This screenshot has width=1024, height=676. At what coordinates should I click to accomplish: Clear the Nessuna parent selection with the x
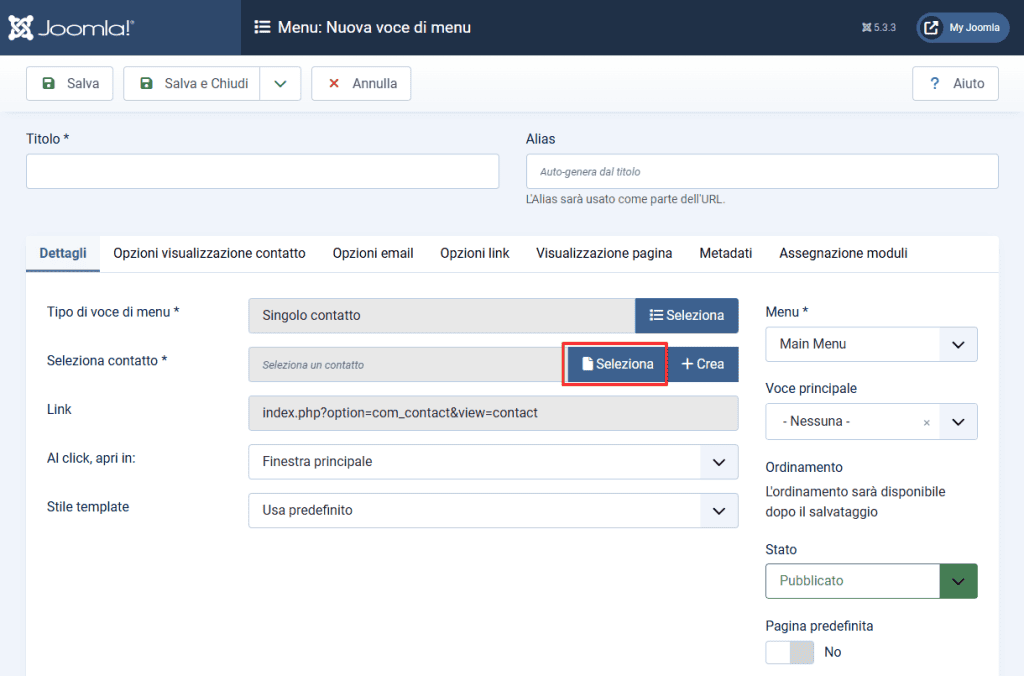[926, 421]
